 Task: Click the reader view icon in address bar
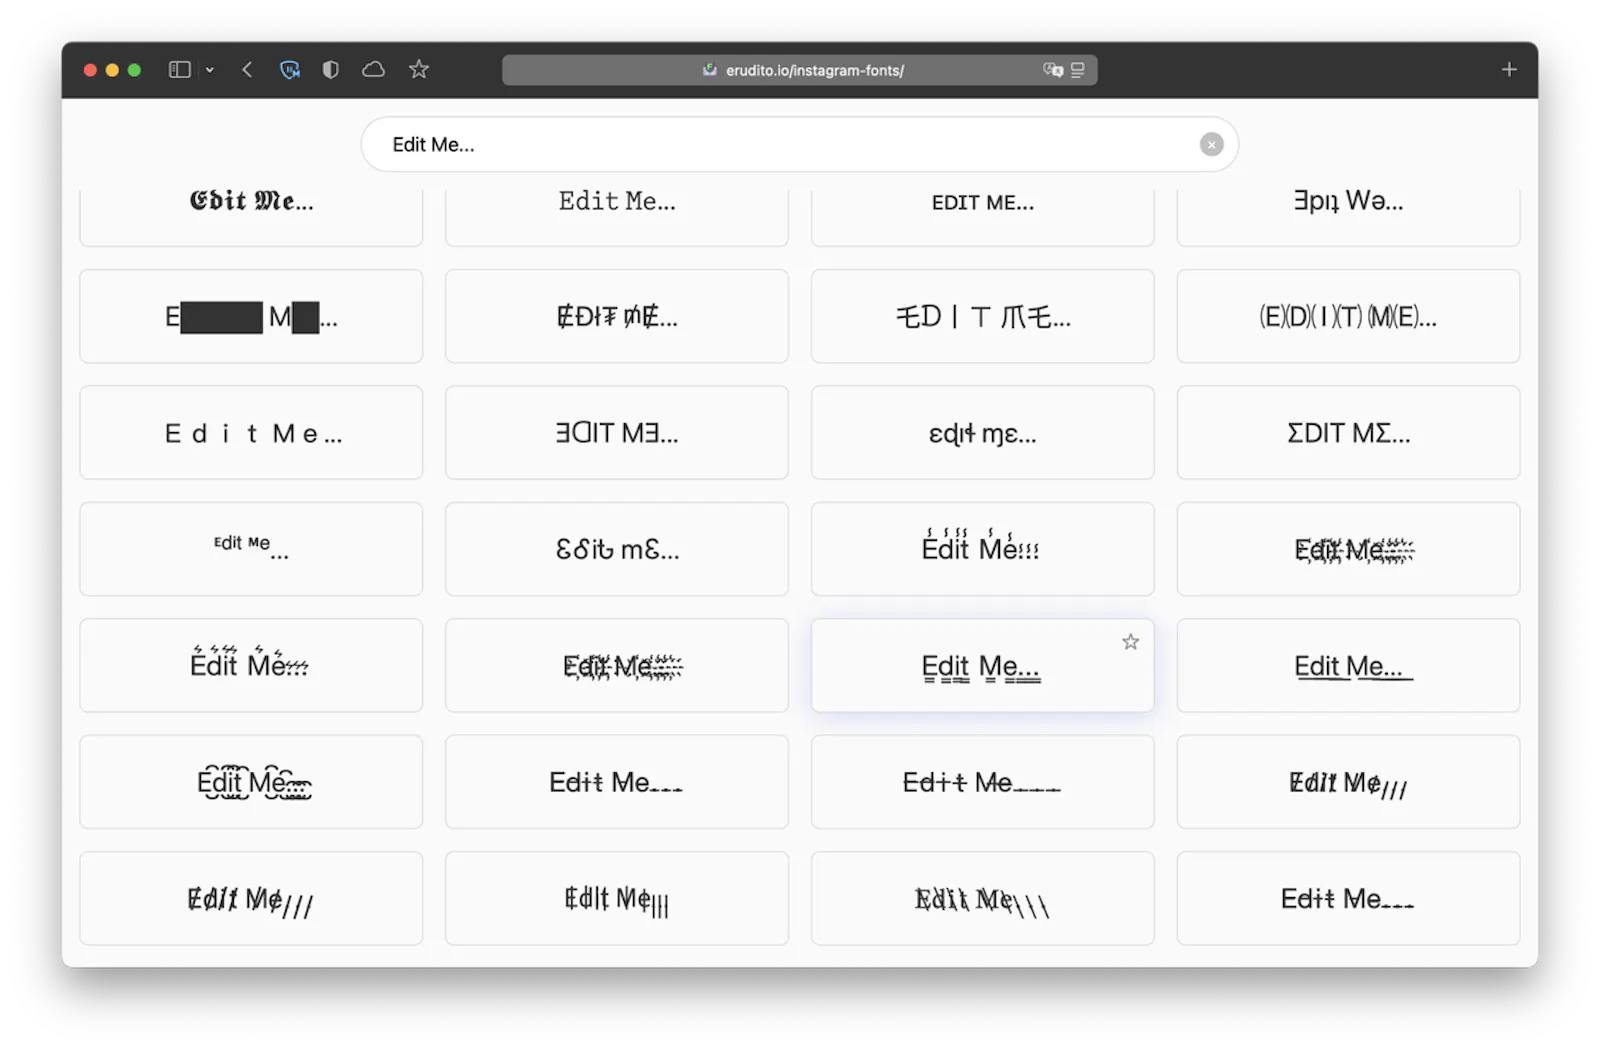click(x=1078, y=70)
